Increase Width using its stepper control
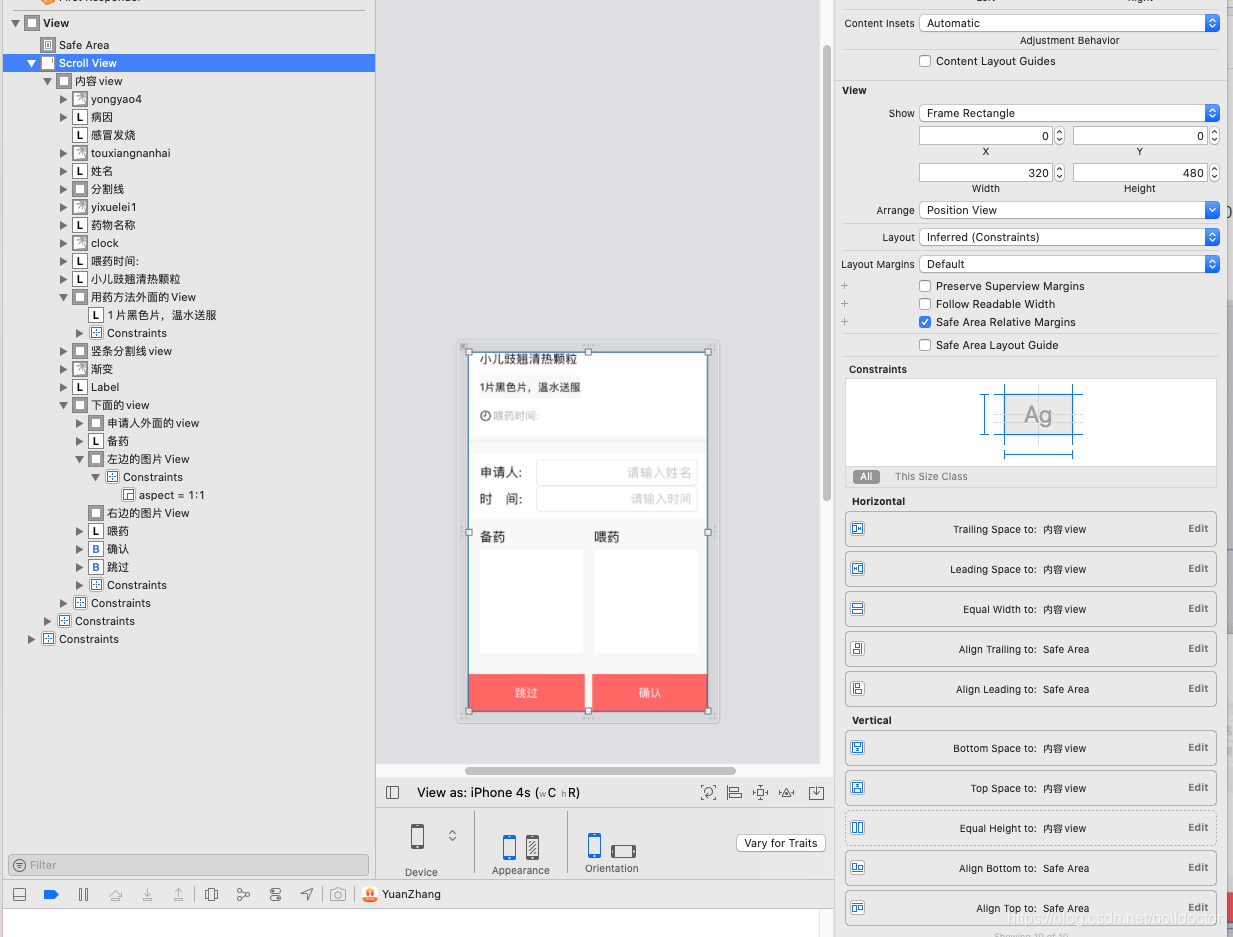Image resolution: width=1233 pixels, height=937 pixels. 1059,168
